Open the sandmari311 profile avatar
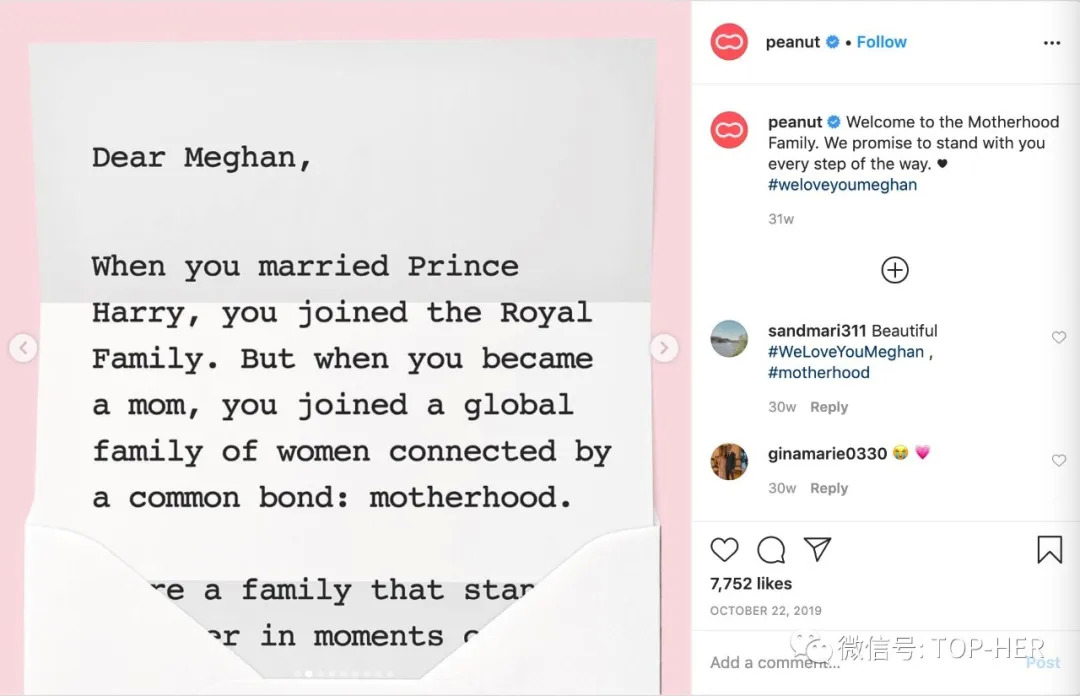1080x696 pixels. 729,339
